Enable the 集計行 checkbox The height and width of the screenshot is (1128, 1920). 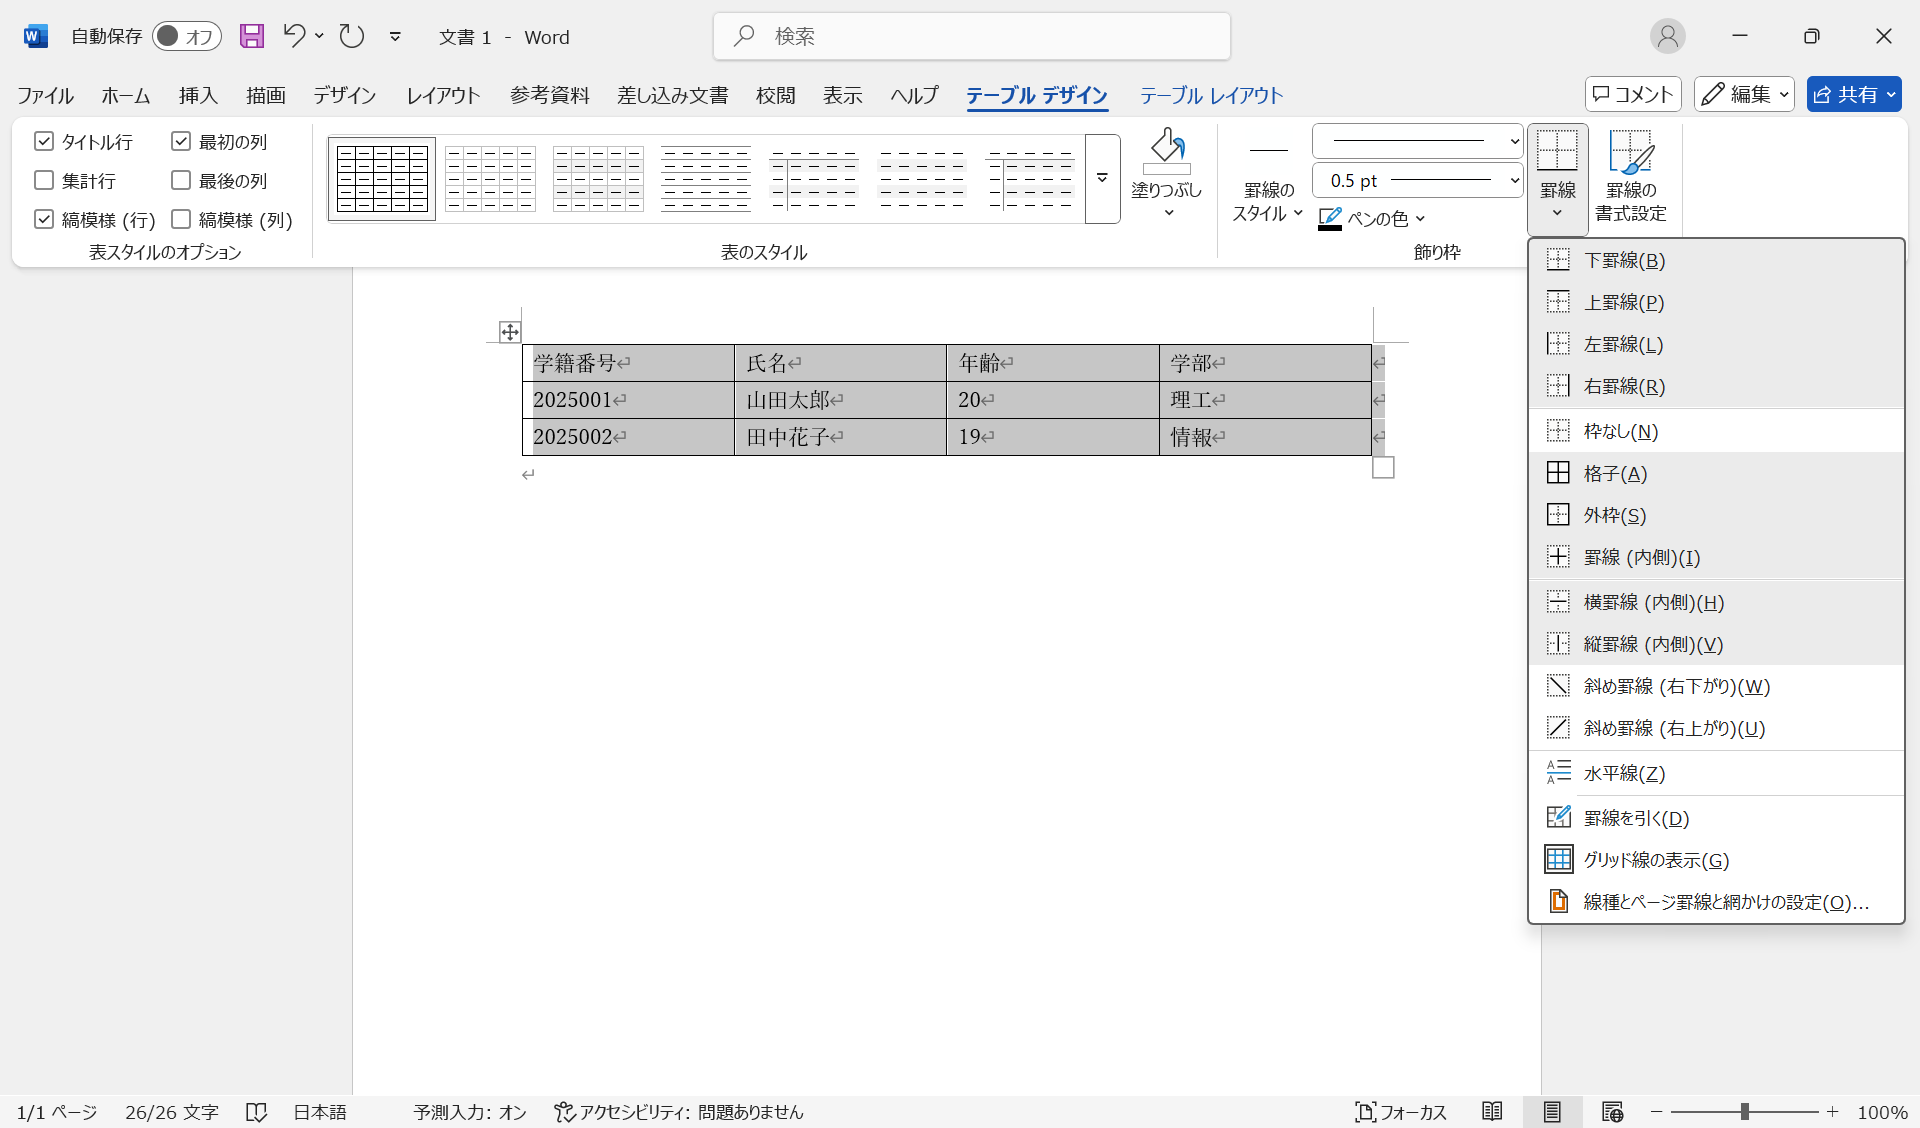pos(43,180)
